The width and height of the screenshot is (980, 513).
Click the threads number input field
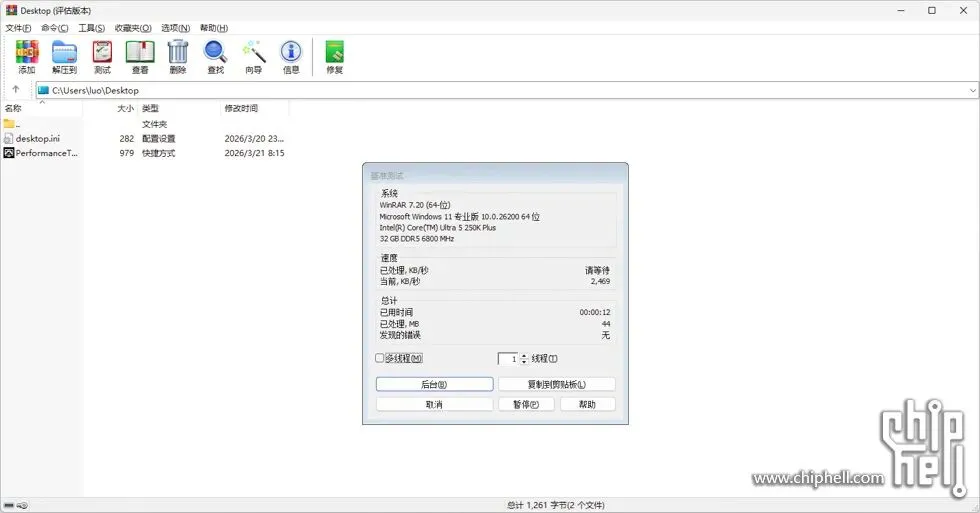pos(508,359)
